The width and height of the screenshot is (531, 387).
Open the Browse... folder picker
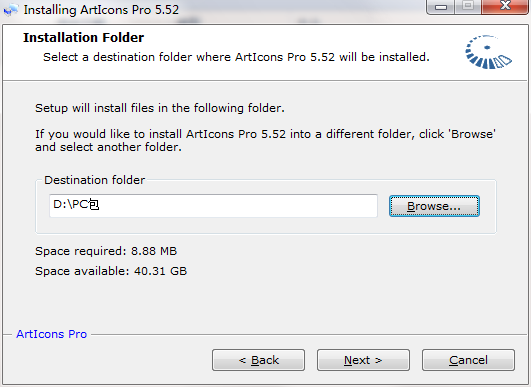[x=434, y=206]
